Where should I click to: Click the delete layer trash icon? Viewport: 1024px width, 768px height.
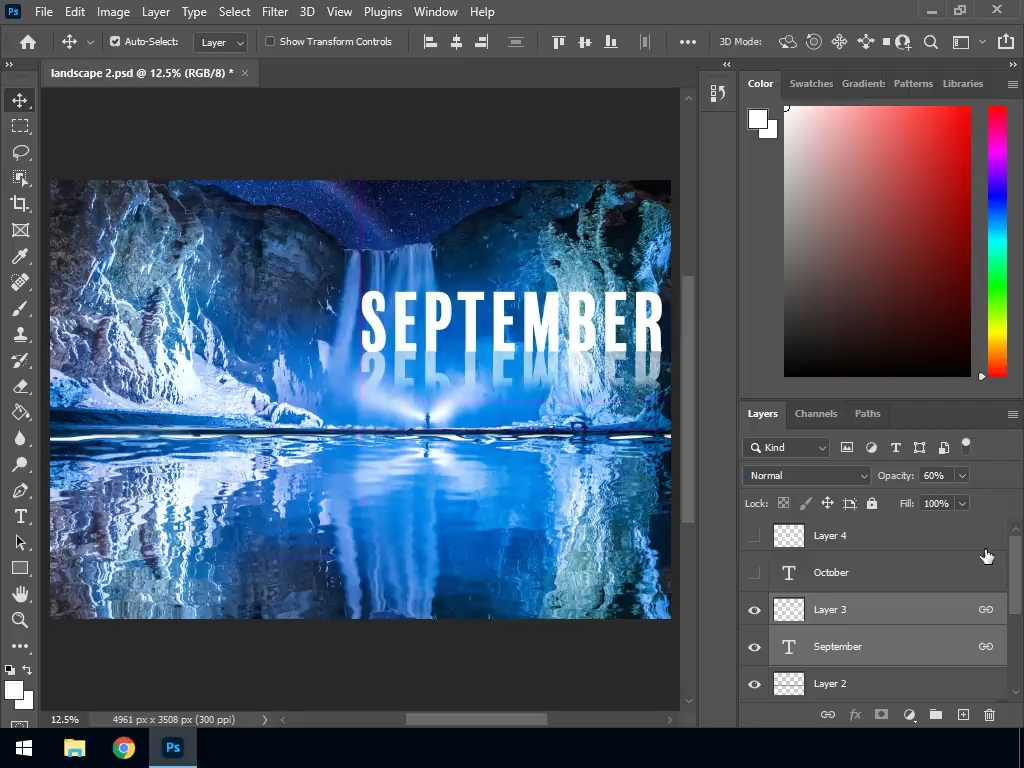(x=989, y=714)
